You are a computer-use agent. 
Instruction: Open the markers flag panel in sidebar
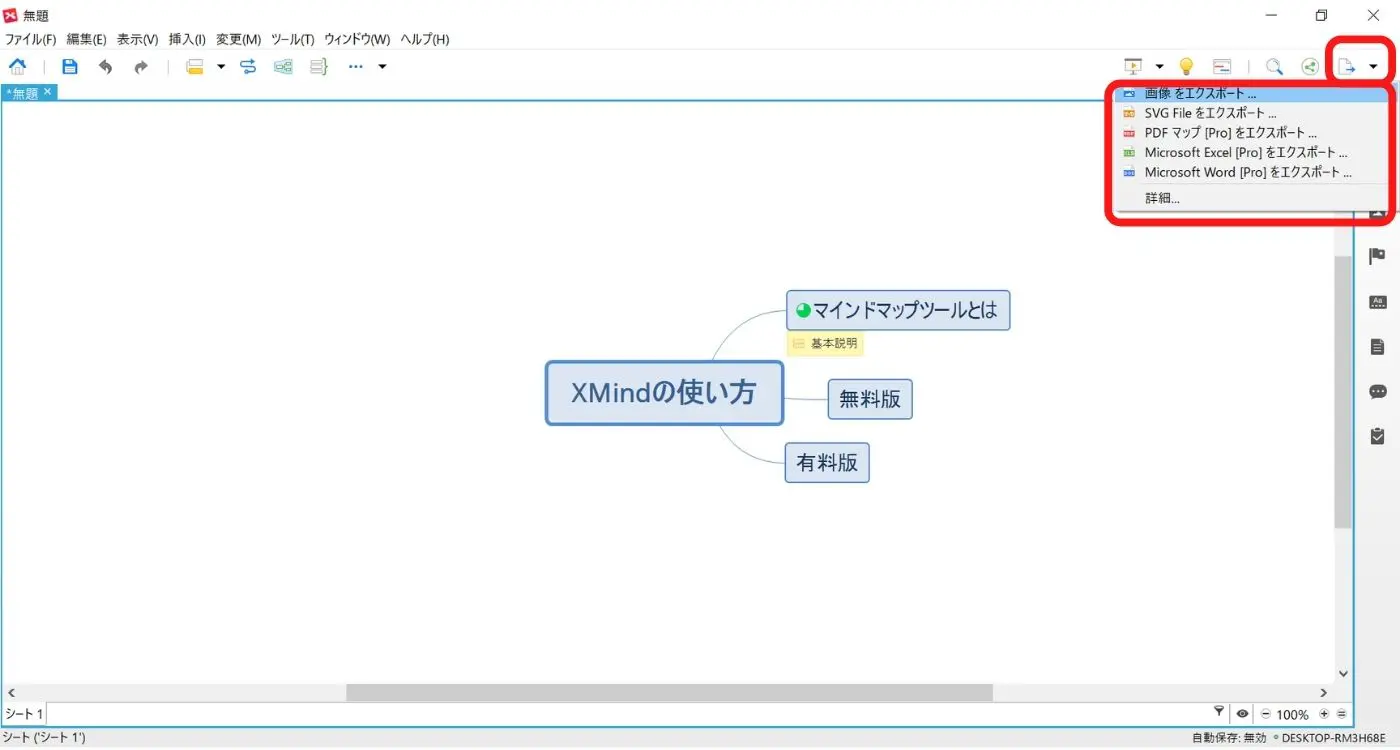(1377, 256)
